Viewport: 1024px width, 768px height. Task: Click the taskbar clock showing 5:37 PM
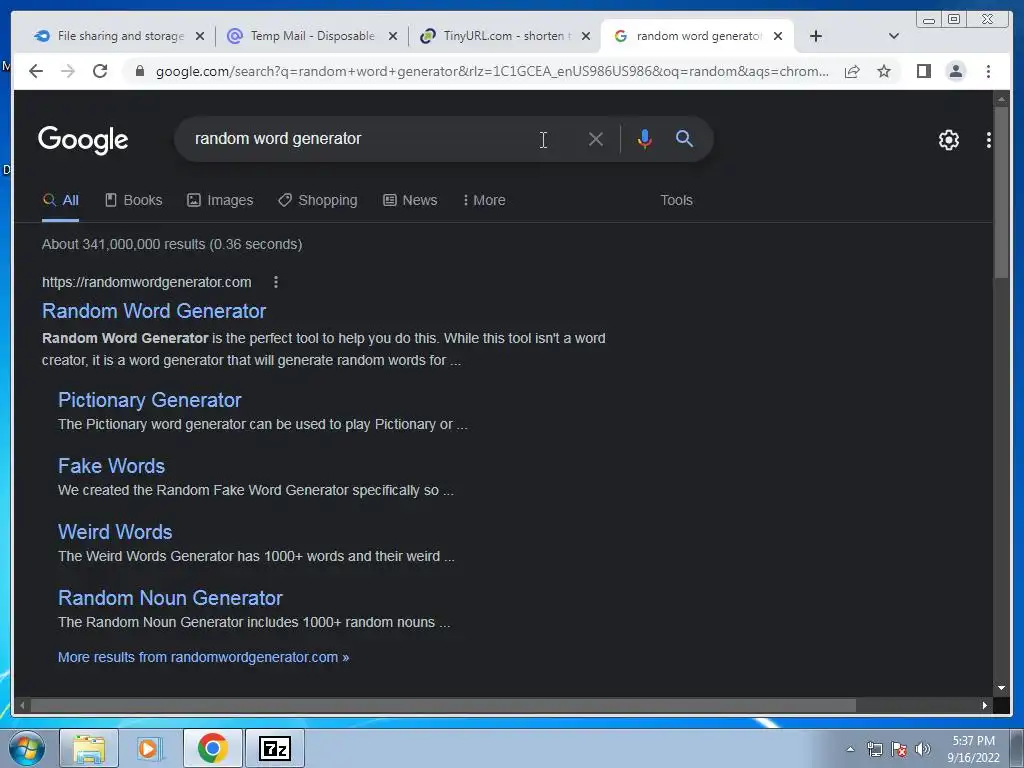(x=973, y=749)
